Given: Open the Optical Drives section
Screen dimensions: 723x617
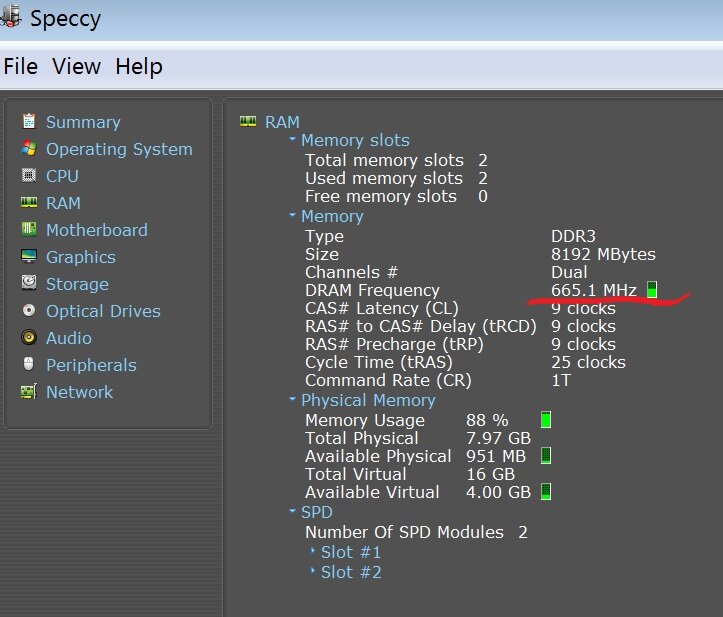Looking at the screenshot, I should point(103,311).
